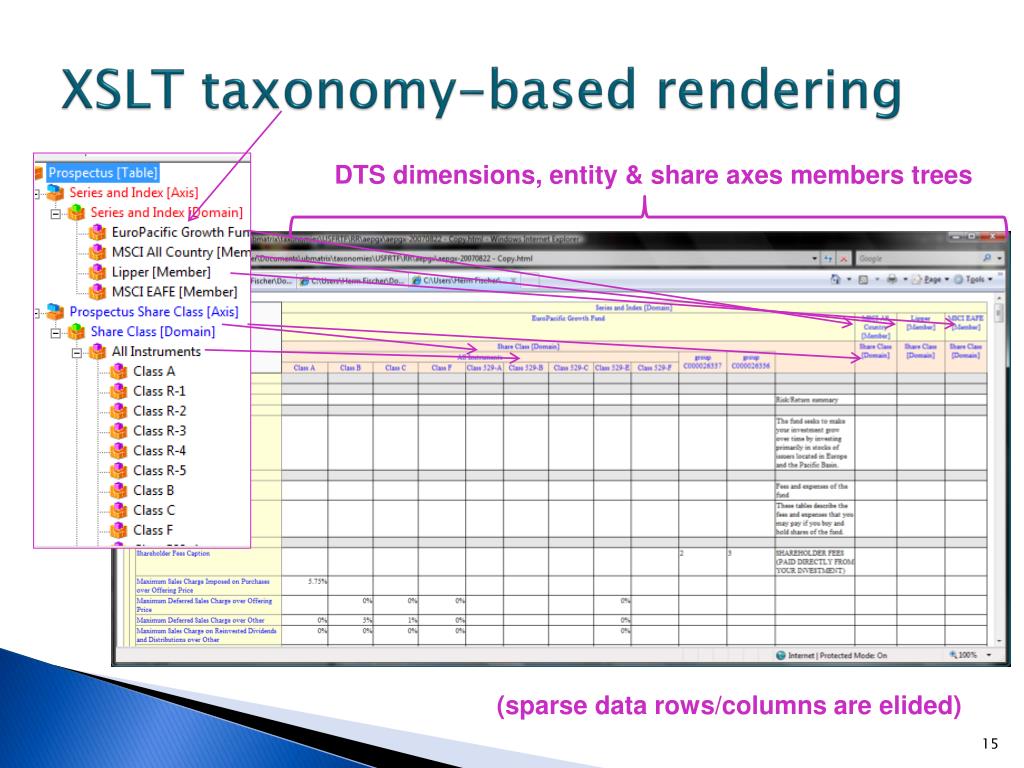The image size is (1024, 768).
Task: Select the Lipper [Member] tree item
Action: coord(161,272)
